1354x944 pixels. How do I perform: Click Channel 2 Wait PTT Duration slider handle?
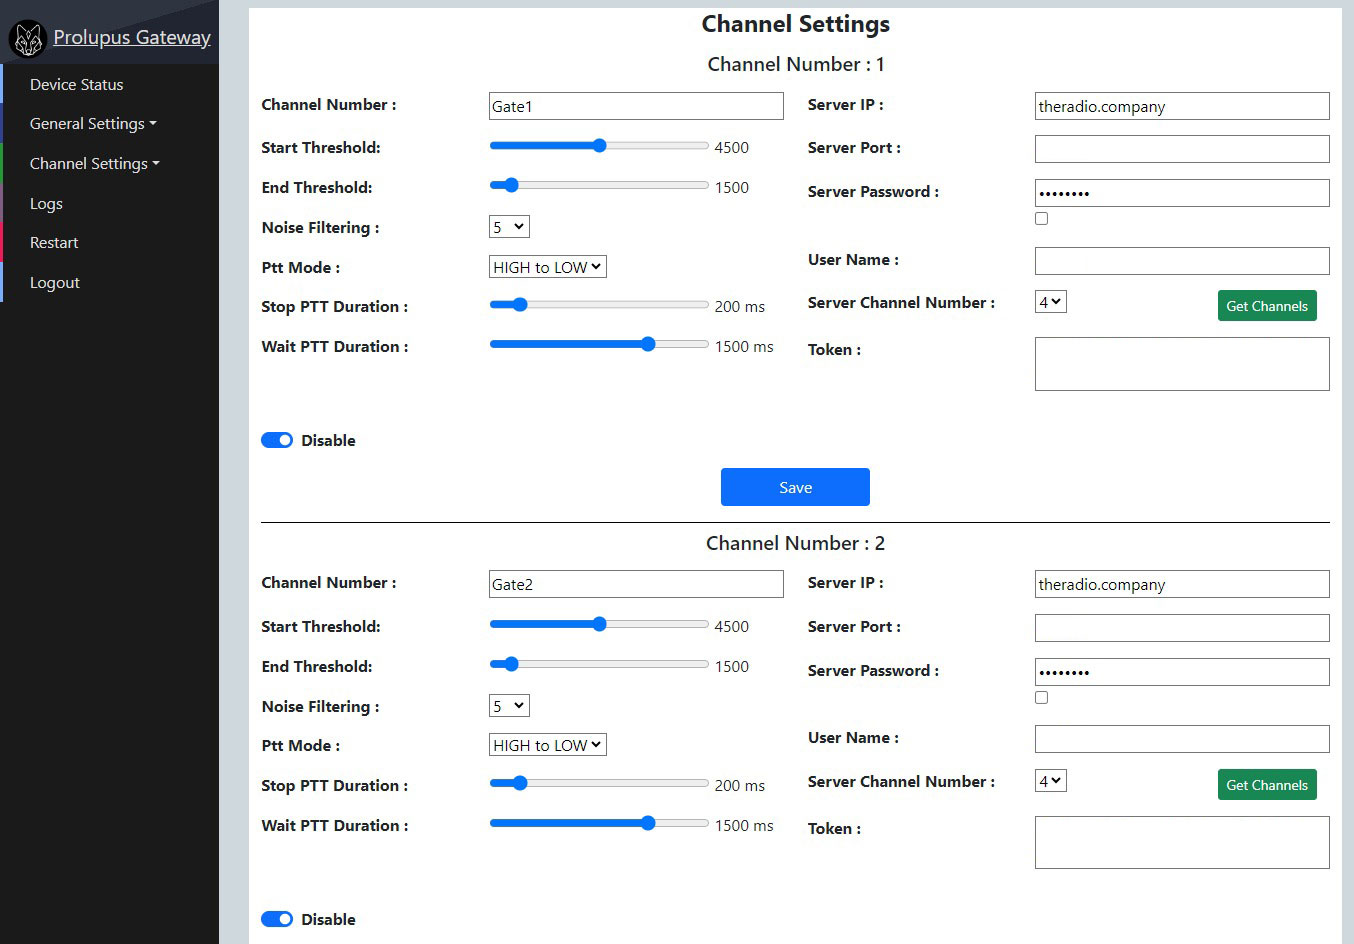tap(648, 823)
